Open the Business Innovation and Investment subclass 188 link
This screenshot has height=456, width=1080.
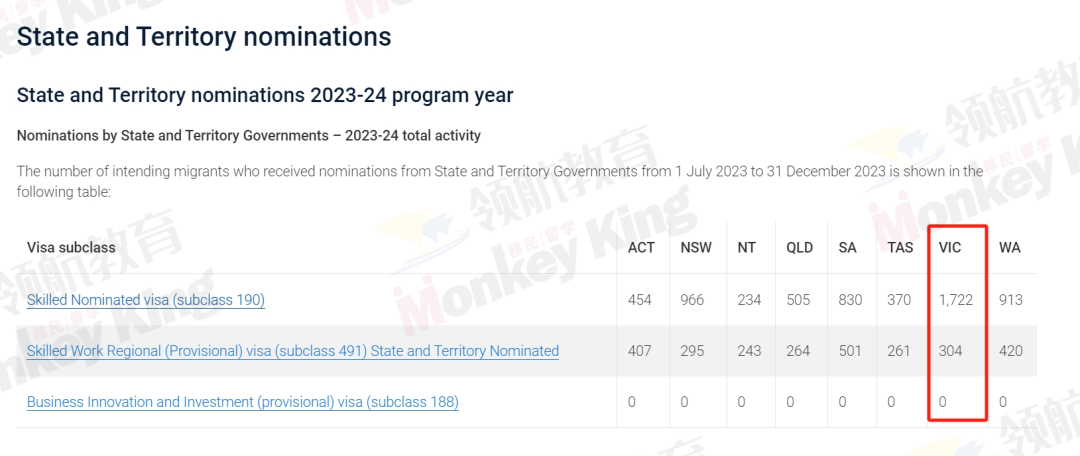[242, 402]
